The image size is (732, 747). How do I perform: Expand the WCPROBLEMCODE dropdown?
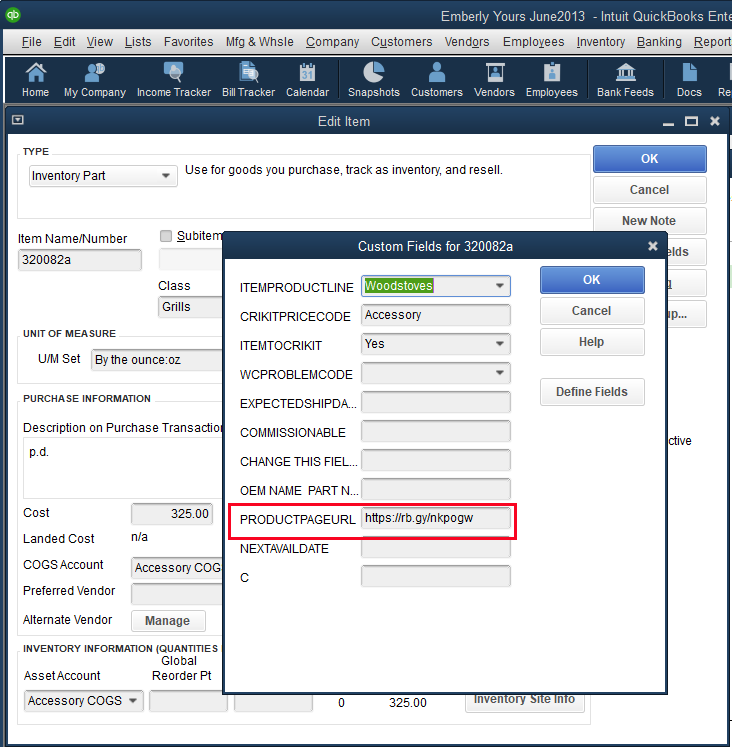[x=500, y=373]
